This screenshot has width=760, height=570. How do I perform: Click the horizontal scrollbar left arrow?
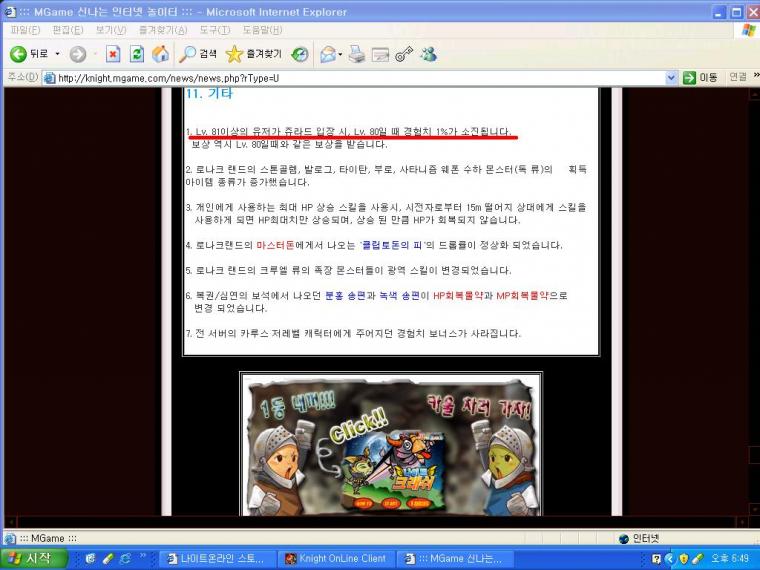(x=10, y=522)
